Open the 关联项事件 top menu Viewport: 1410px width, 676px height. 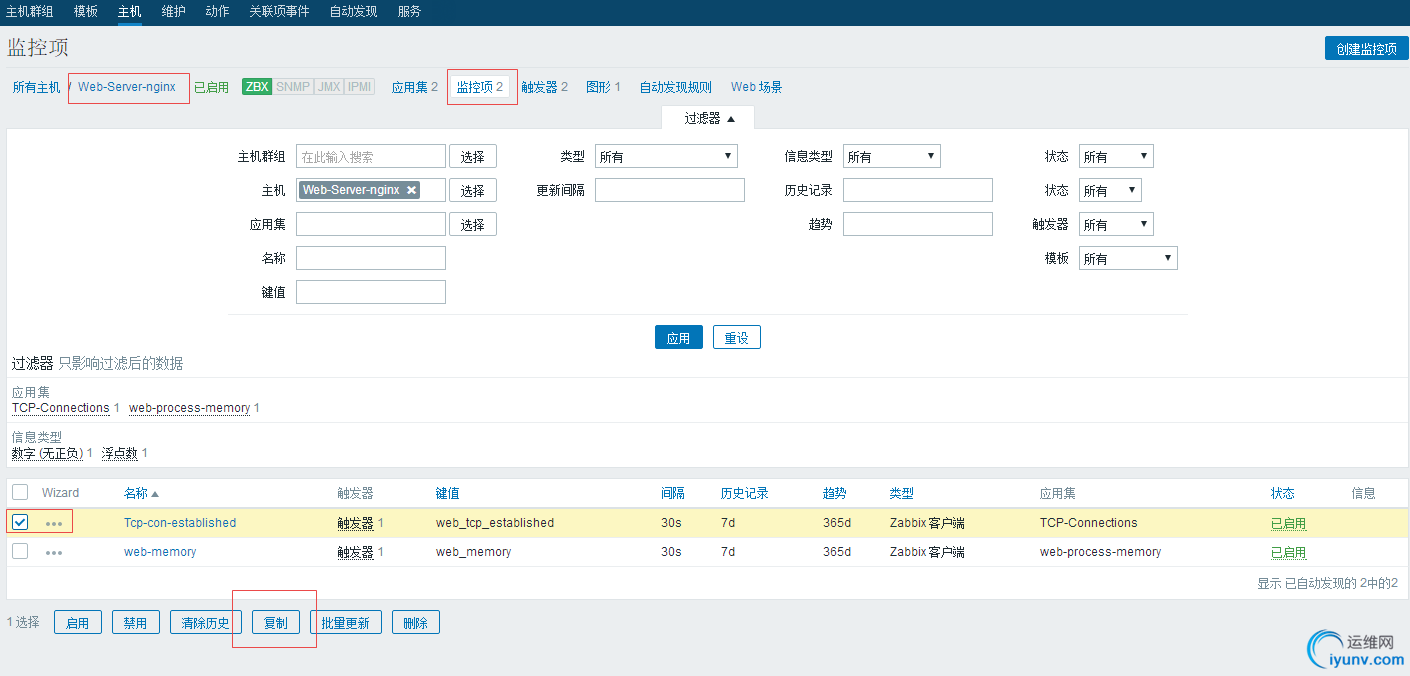[x=279, y=12]
